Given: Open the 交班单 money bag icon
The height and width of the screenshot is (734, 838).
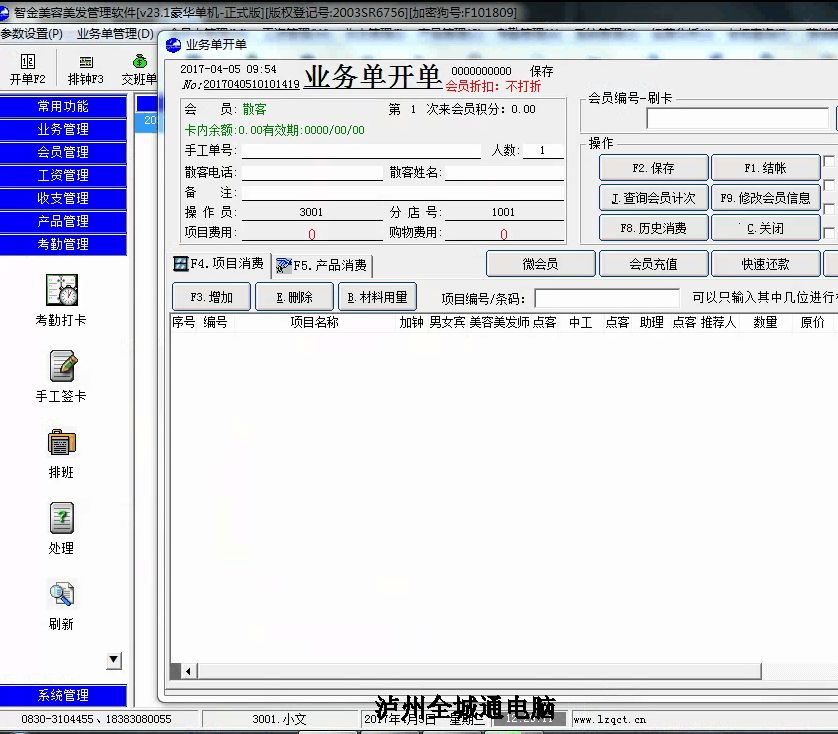Looking at the screenshot, I should tap(140, 61).
